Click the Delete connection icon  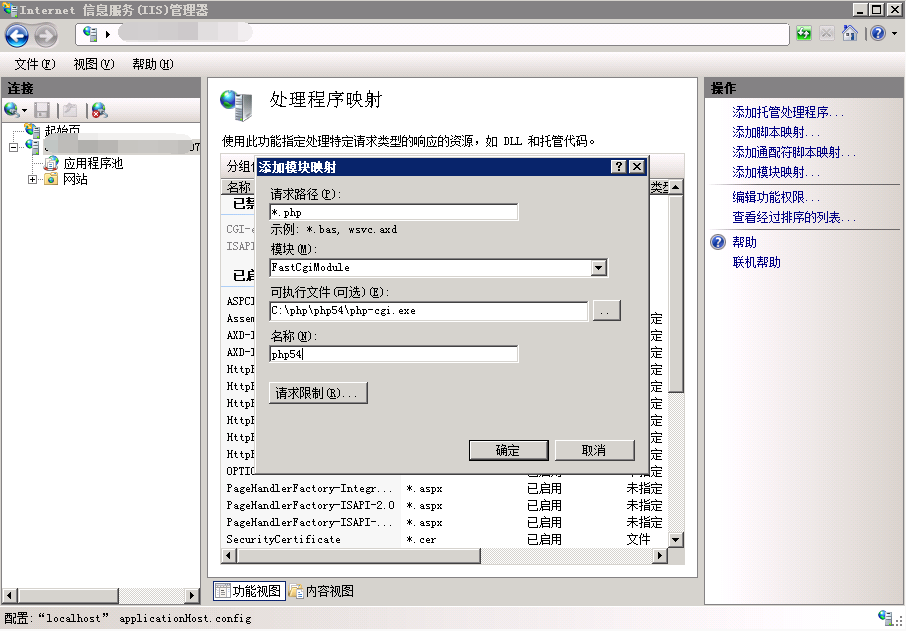(98, 110)
